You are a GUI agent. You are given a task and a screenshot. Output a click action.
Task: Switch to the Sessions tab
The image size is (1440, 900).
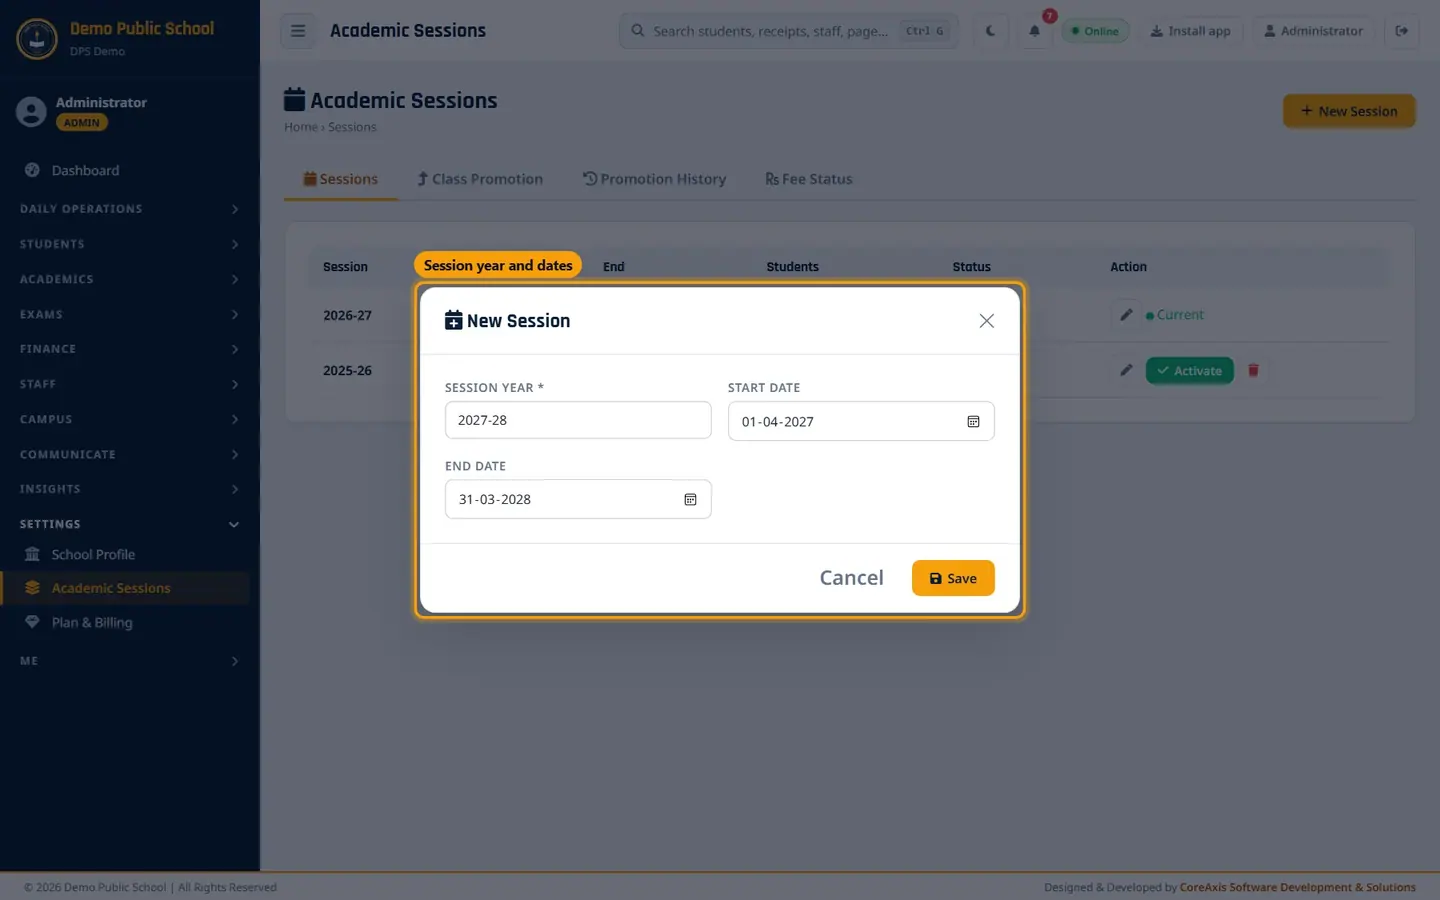(341, 179)
